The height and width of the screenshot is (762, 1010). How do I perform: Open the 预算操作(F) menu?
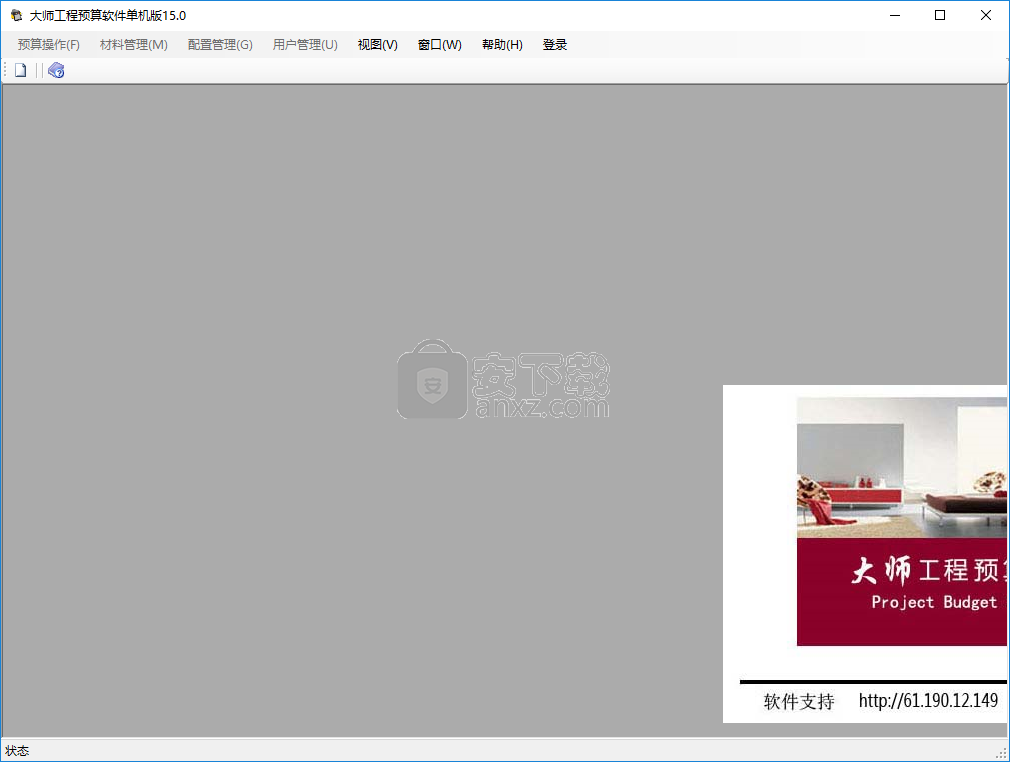(x=48, y=44)
